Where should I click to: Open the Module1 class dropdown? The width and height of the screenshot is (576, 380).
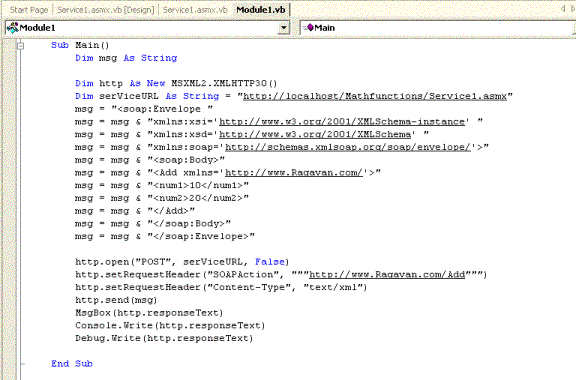(284, 28)
